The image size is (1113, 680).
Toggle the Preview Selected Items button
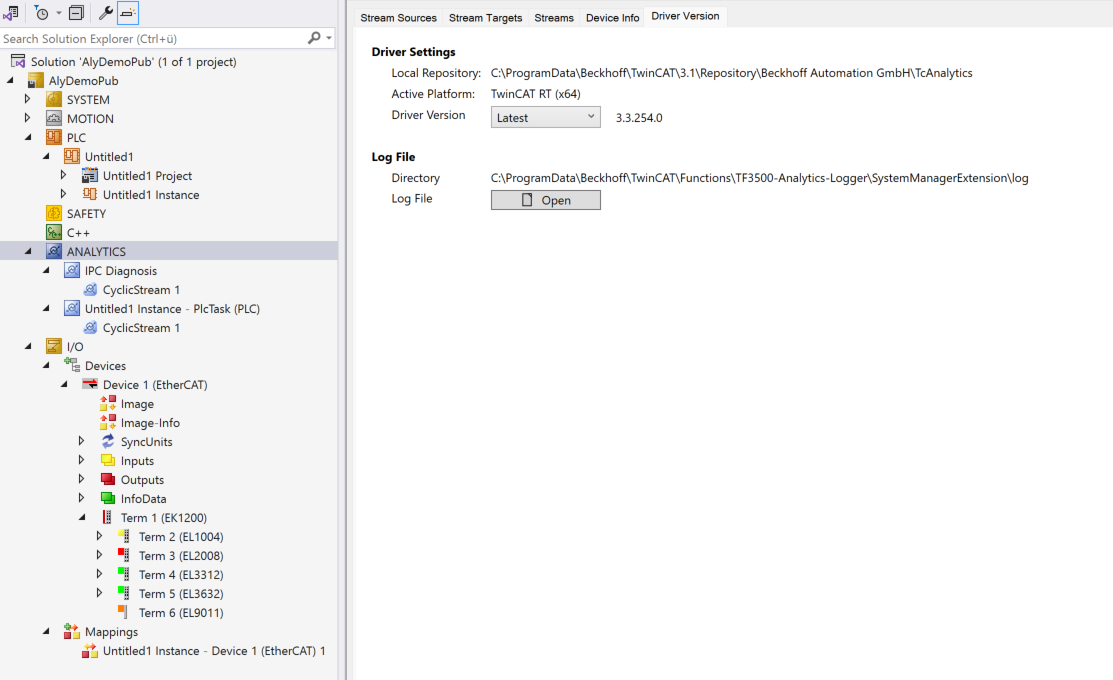128,13
